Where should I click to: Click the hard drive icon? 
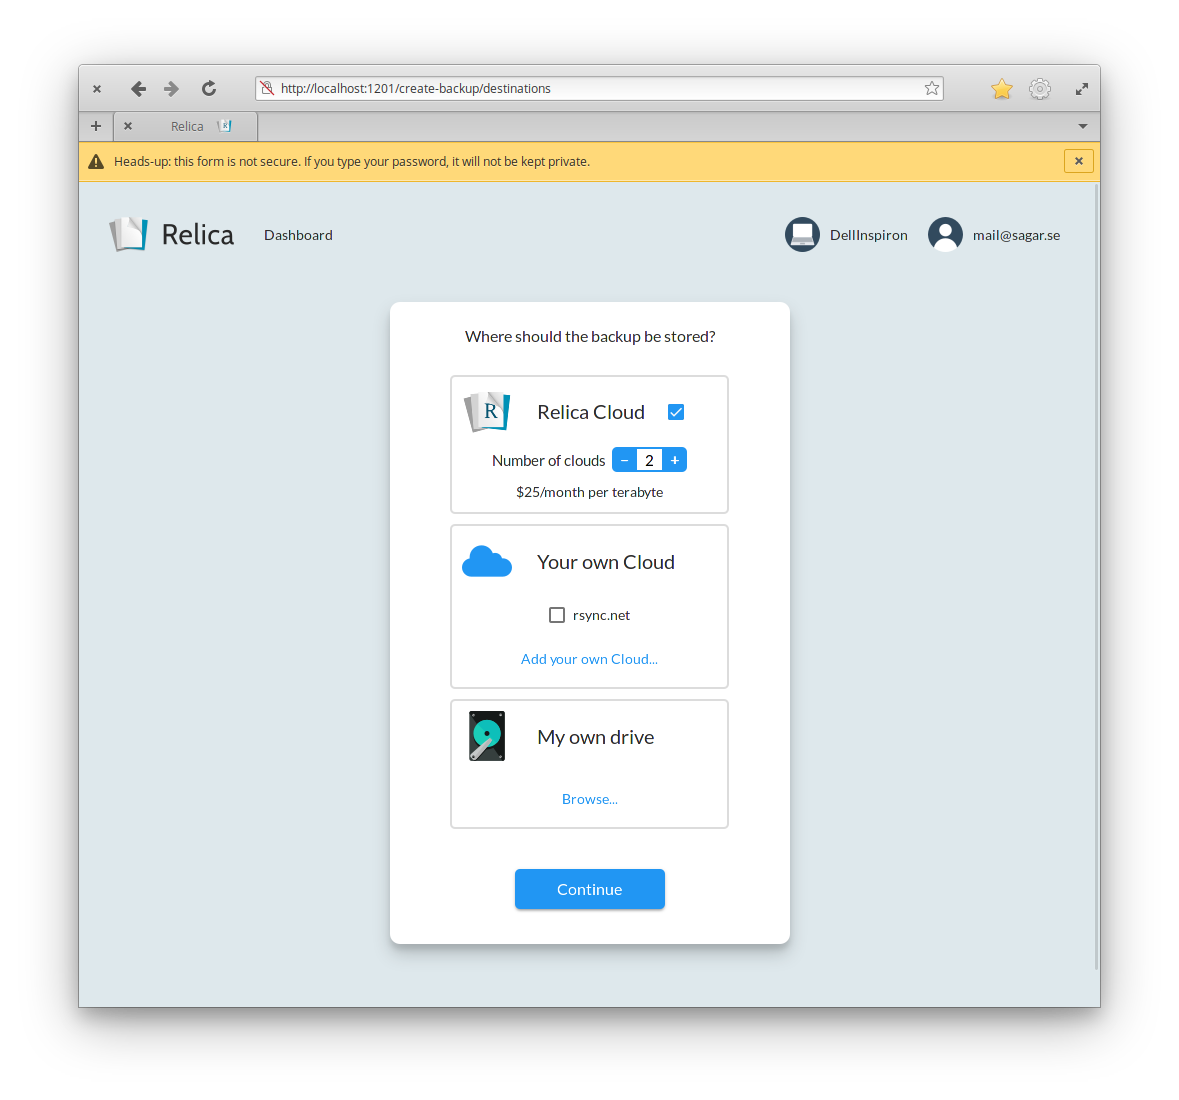(x=487, y=736)
